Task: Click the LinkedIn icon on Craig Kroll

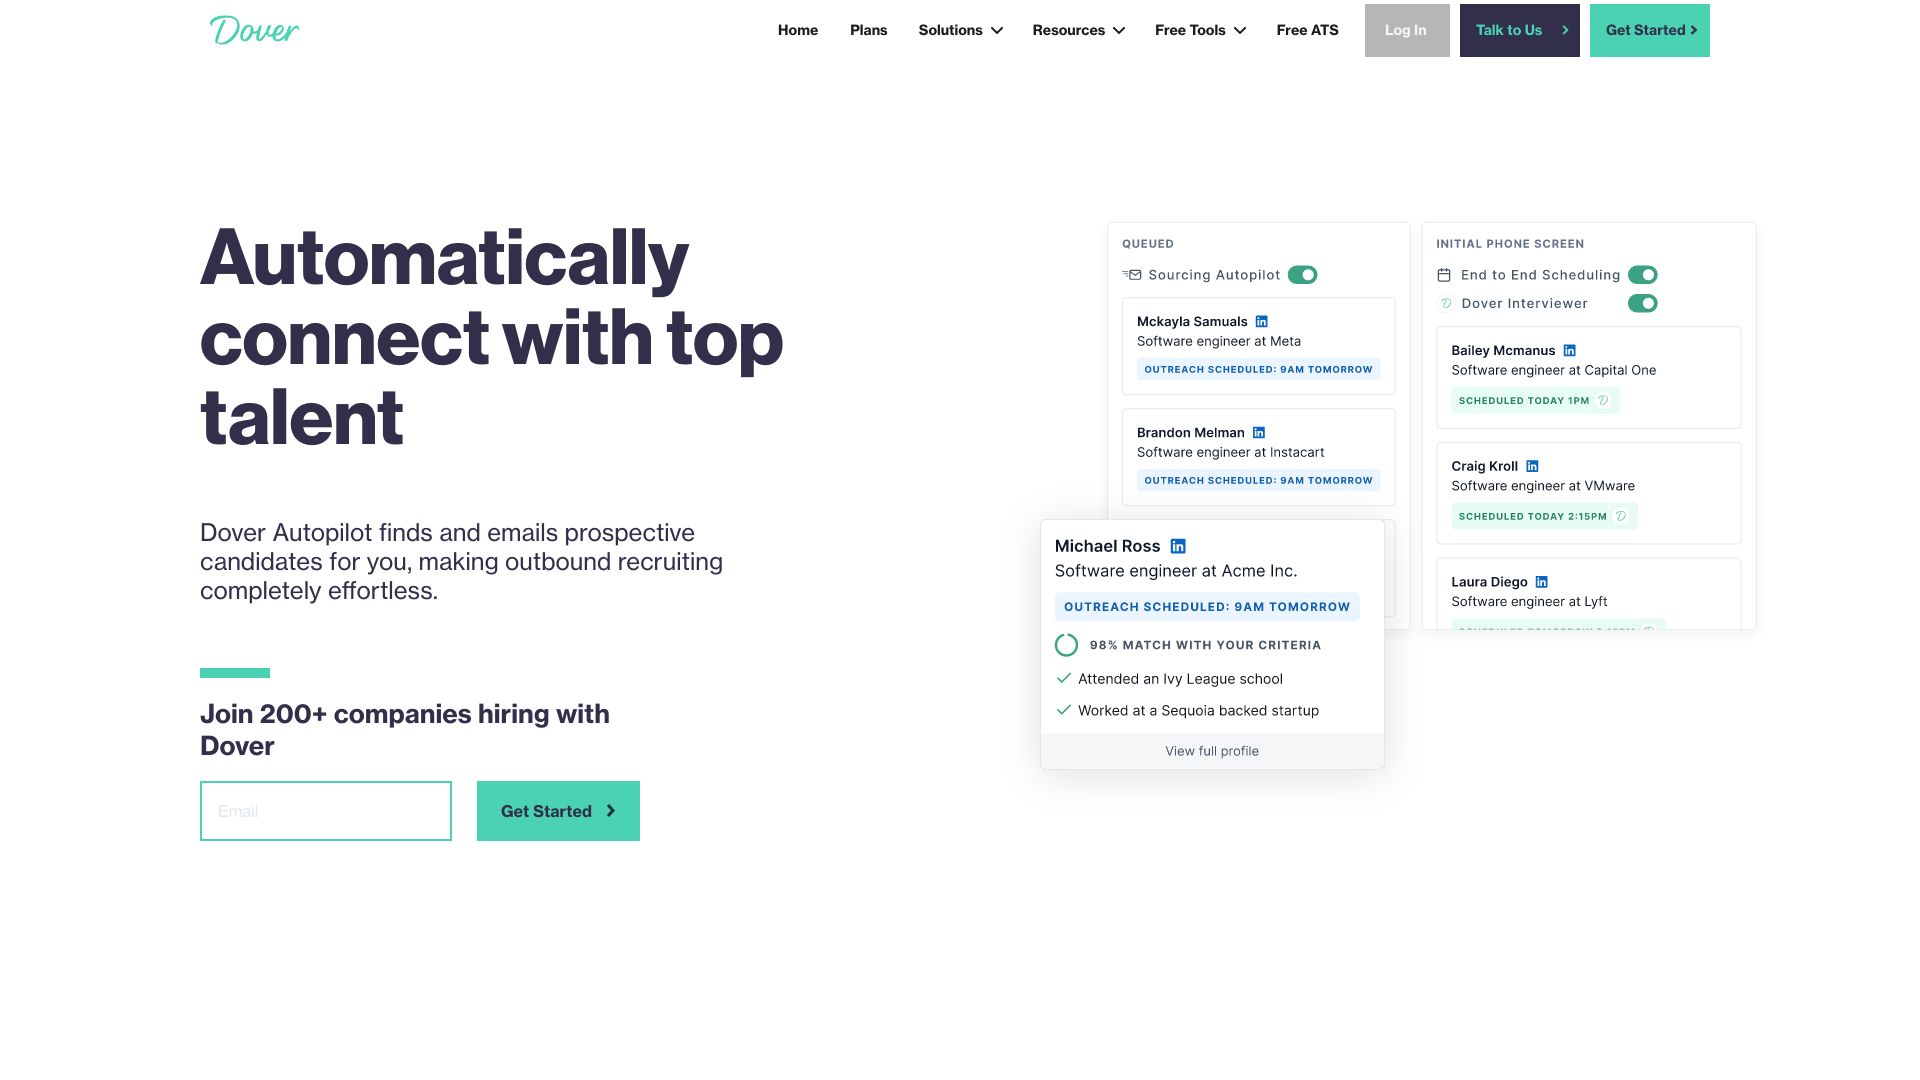Action: [x=1534, y=465]
